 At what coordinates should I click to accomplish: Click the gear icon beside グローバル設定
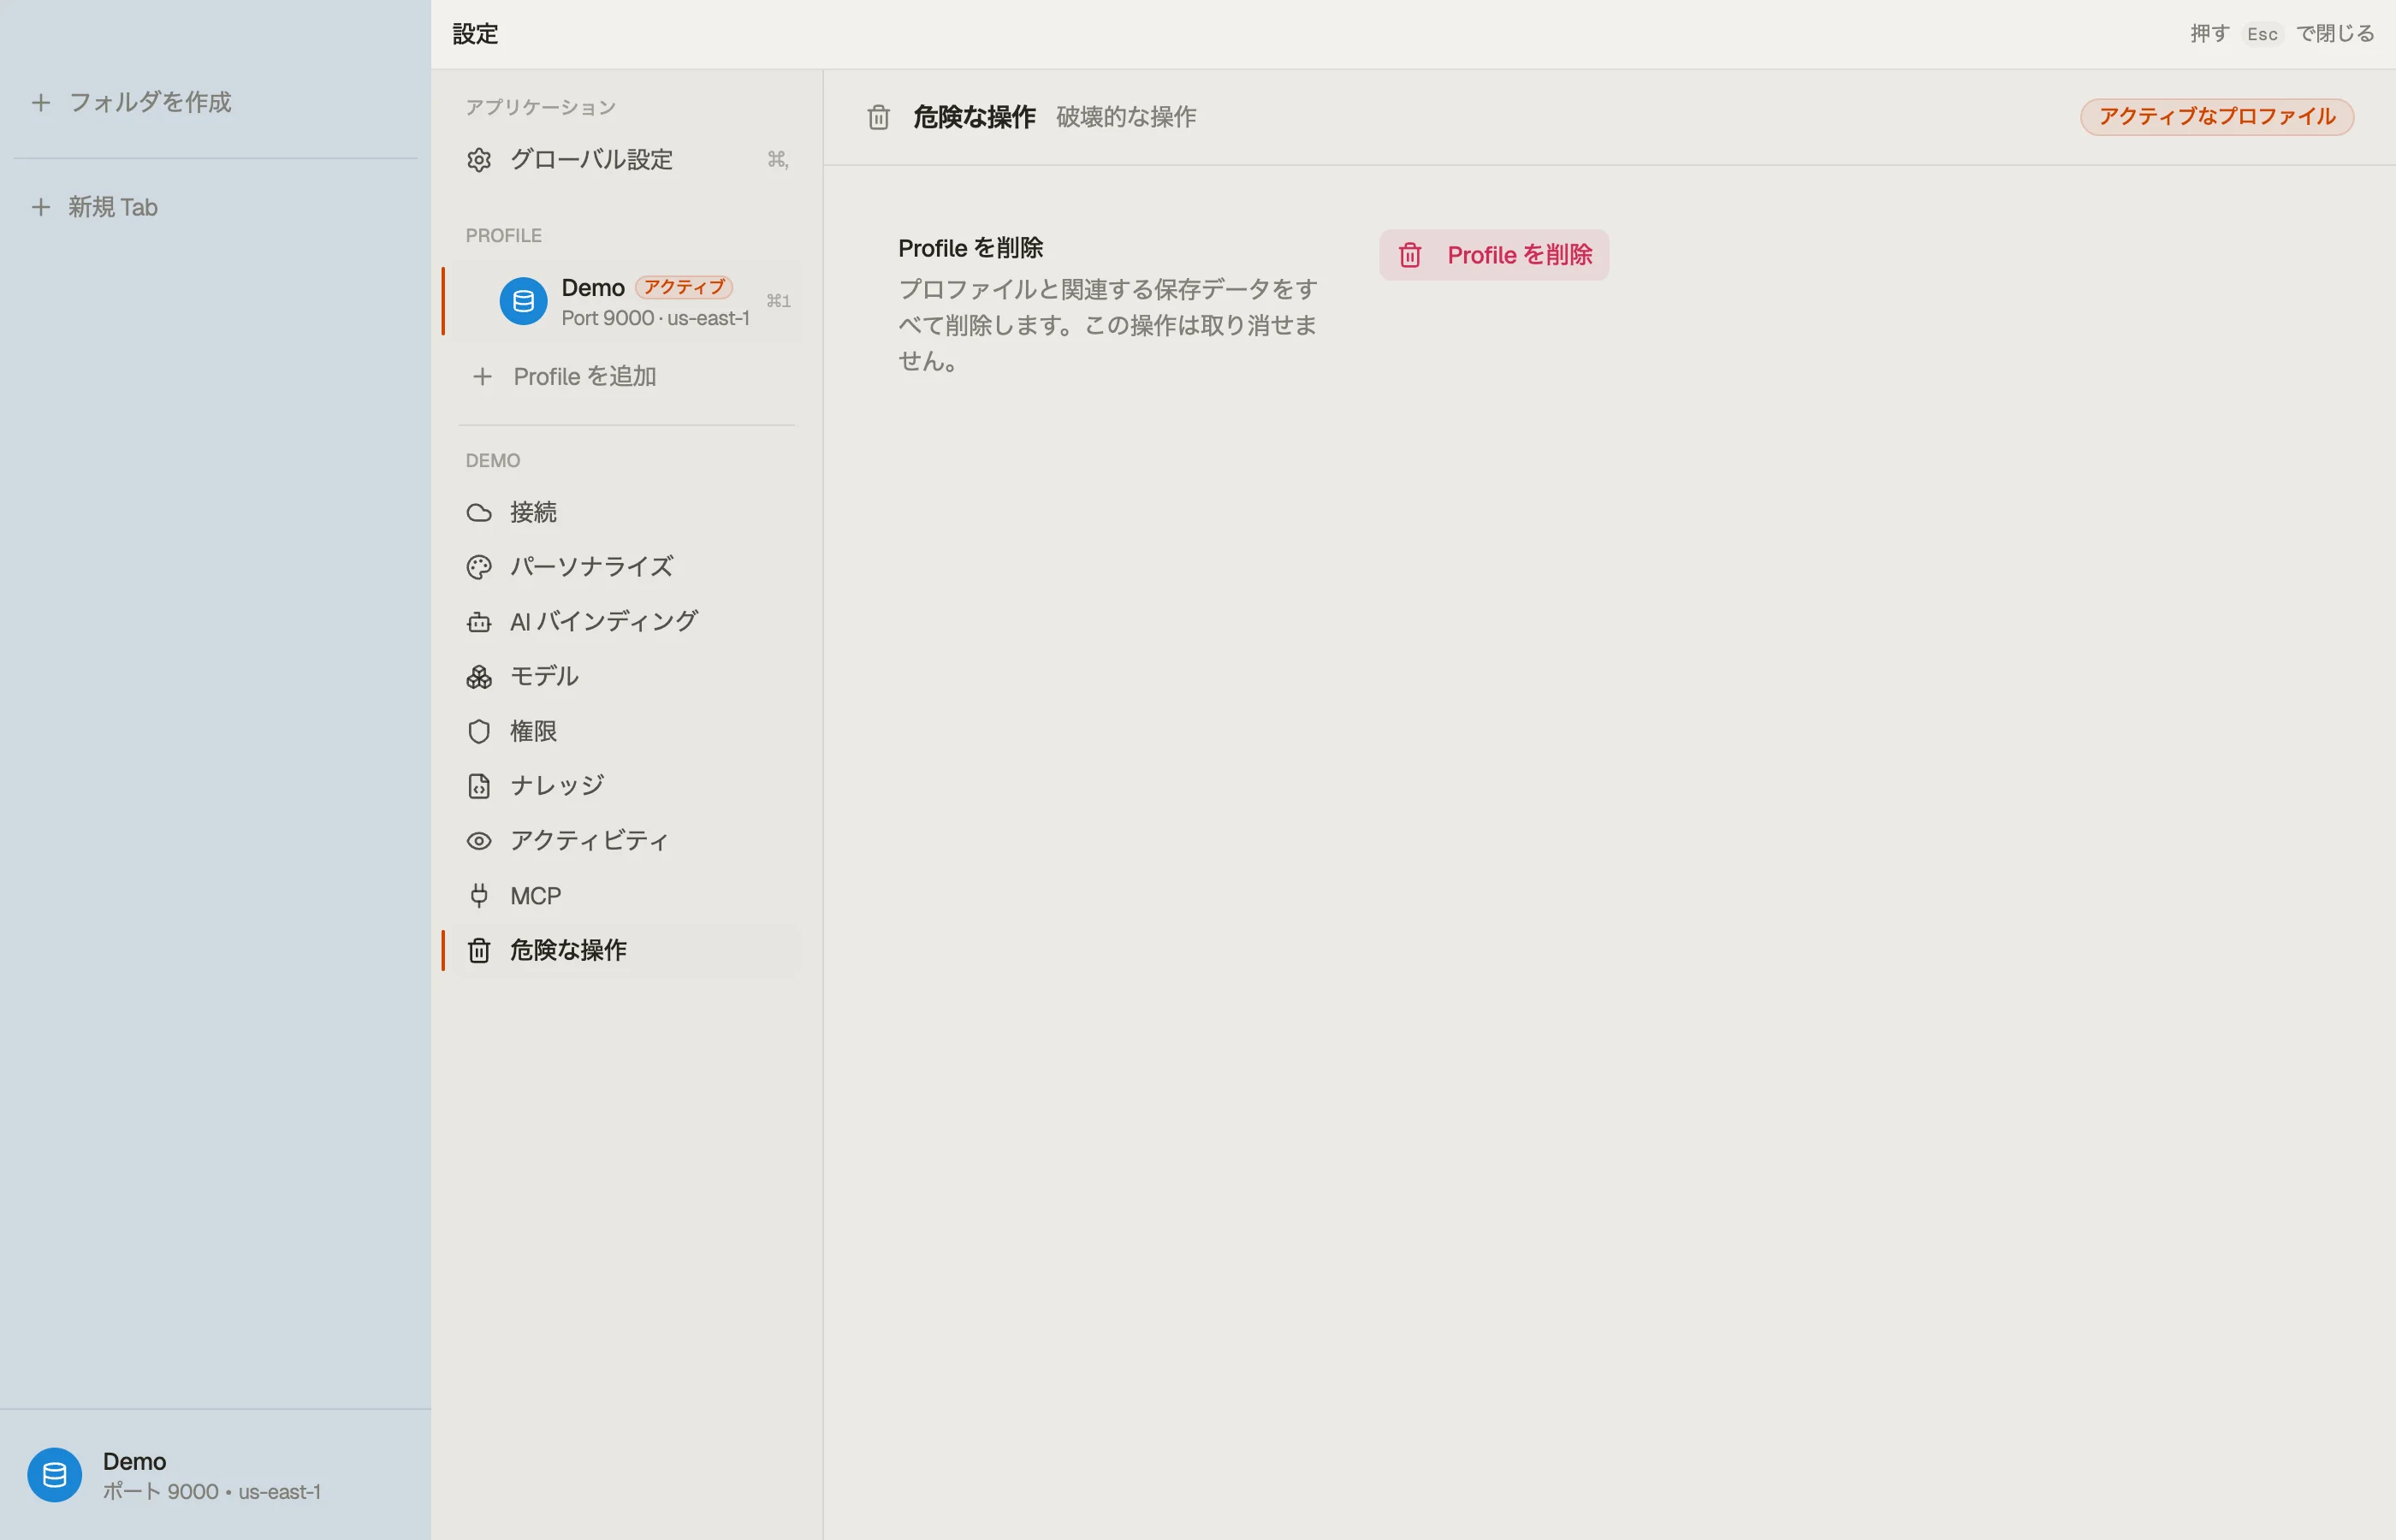[479, 160]
